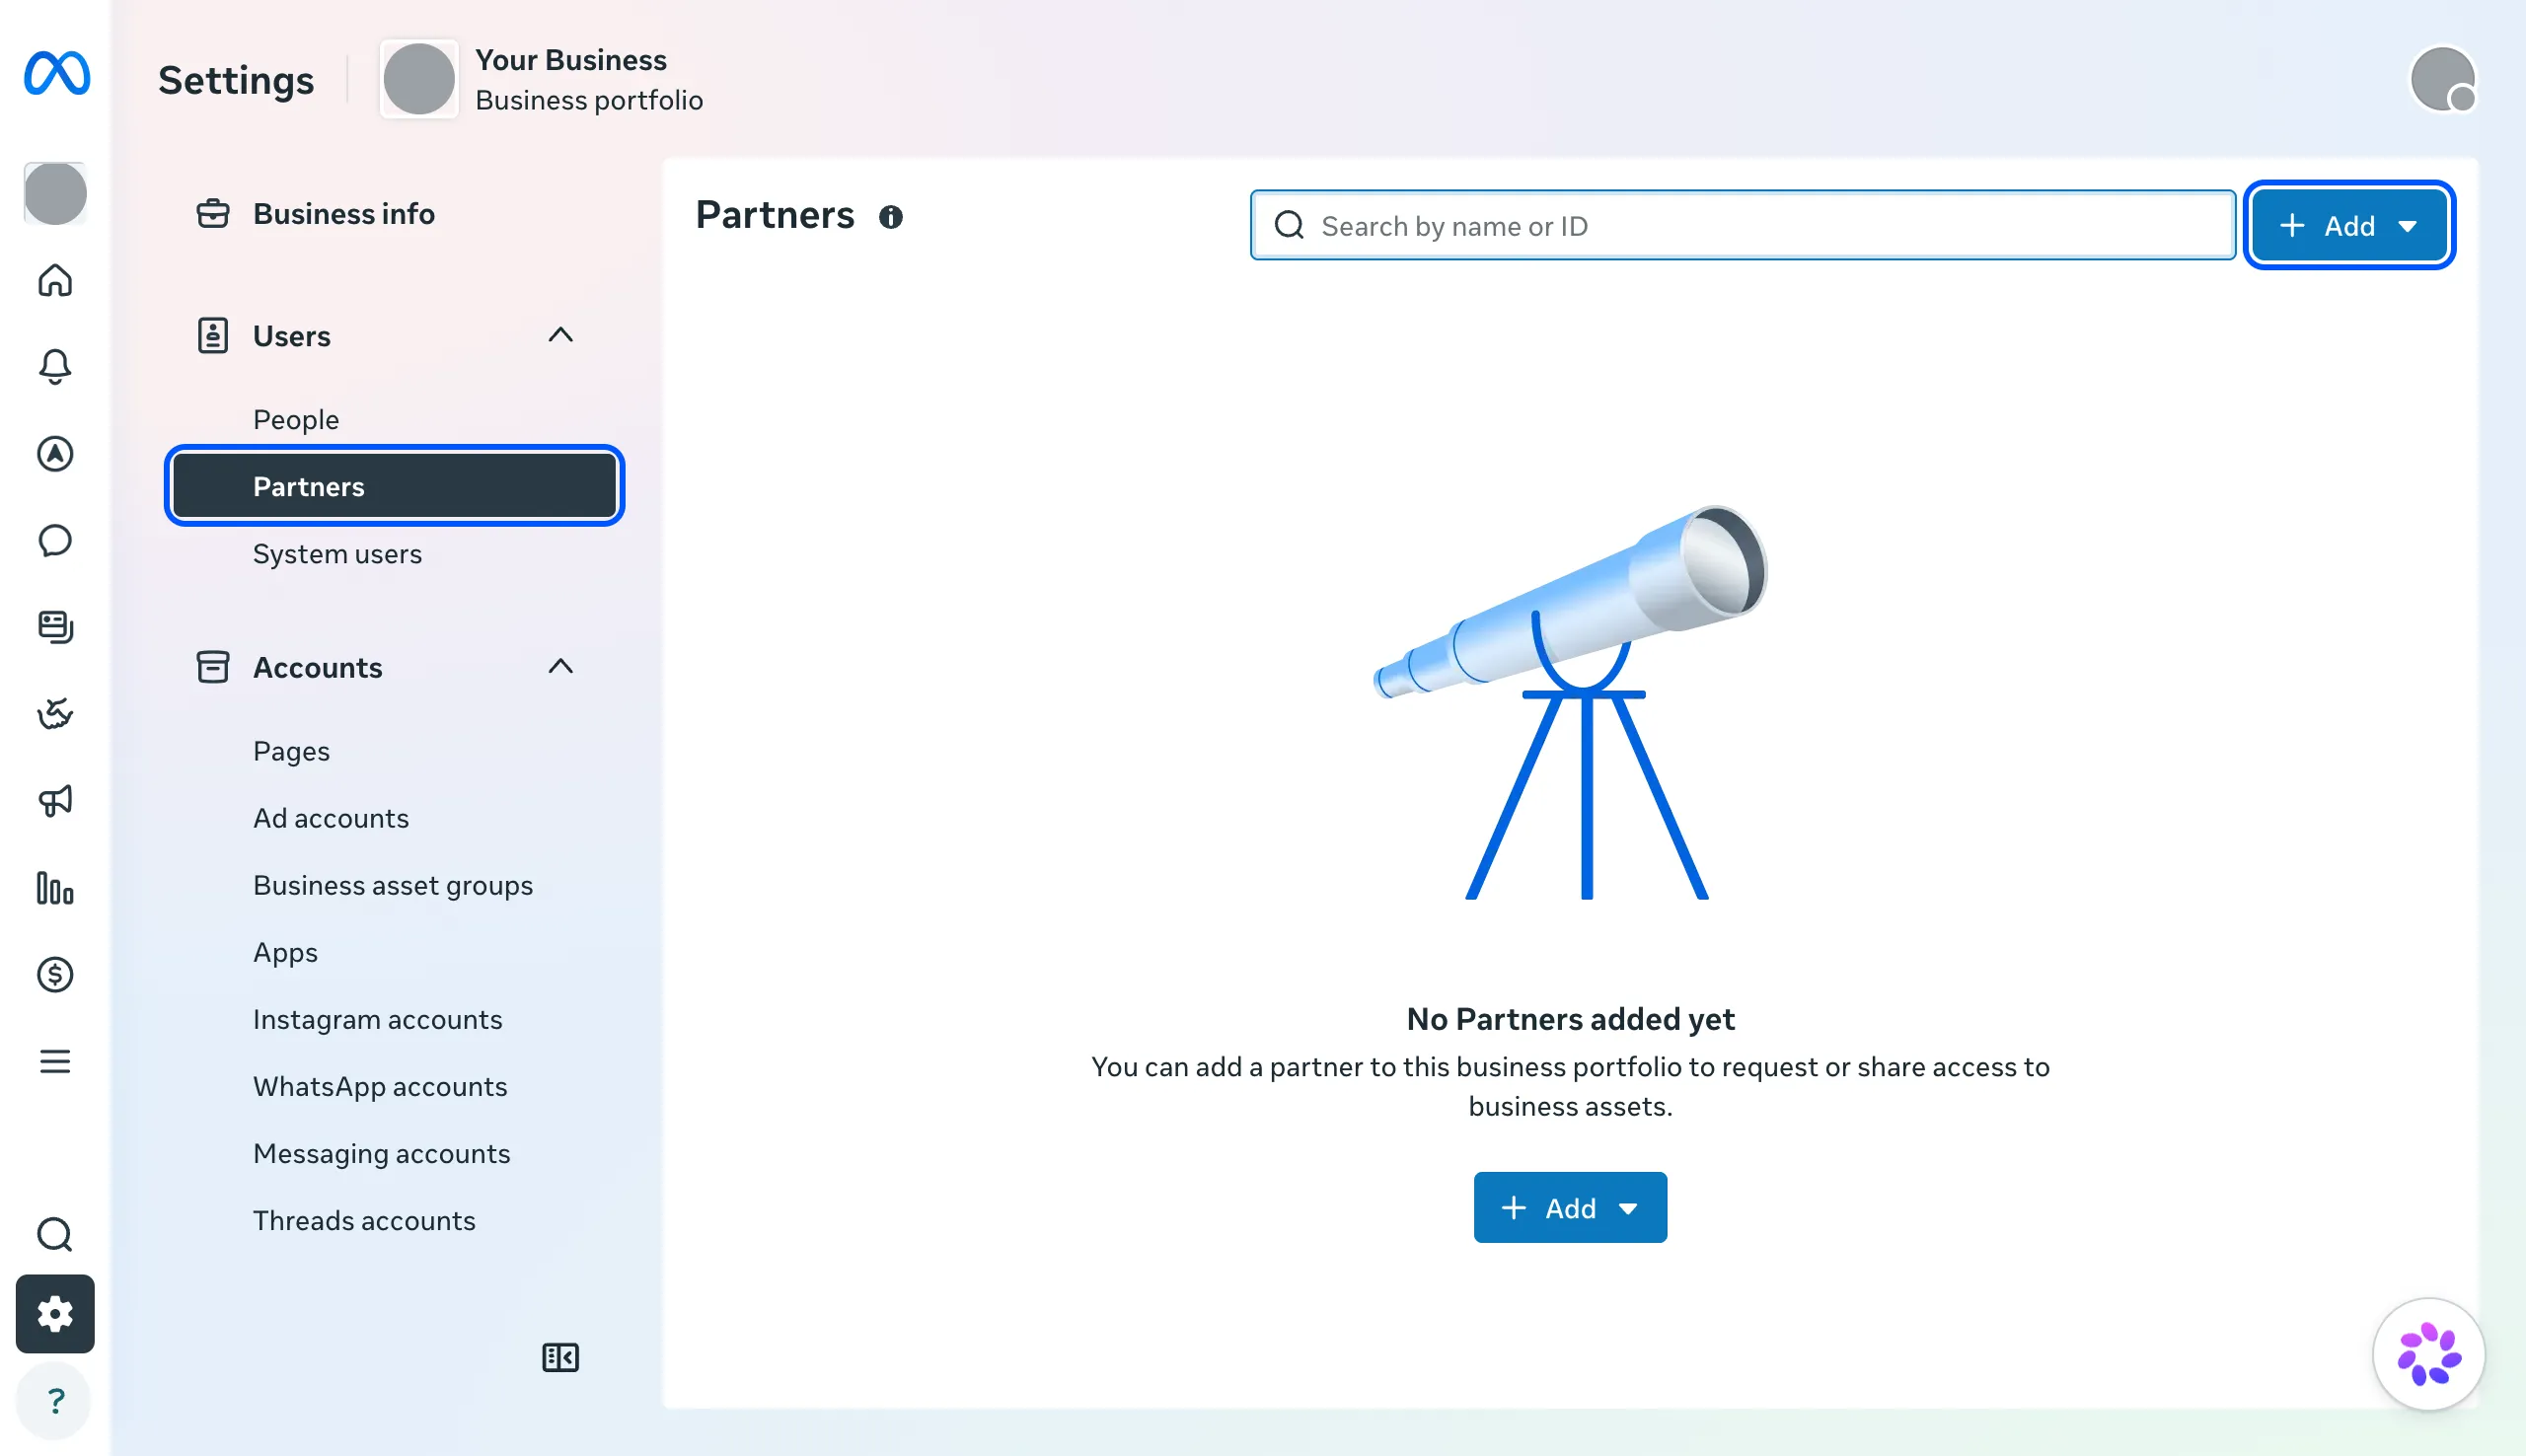Open the Insights bar chart icon
Image resolution: width=2526 pixels, height=1456 pixels.
click(x=55, y=888)
